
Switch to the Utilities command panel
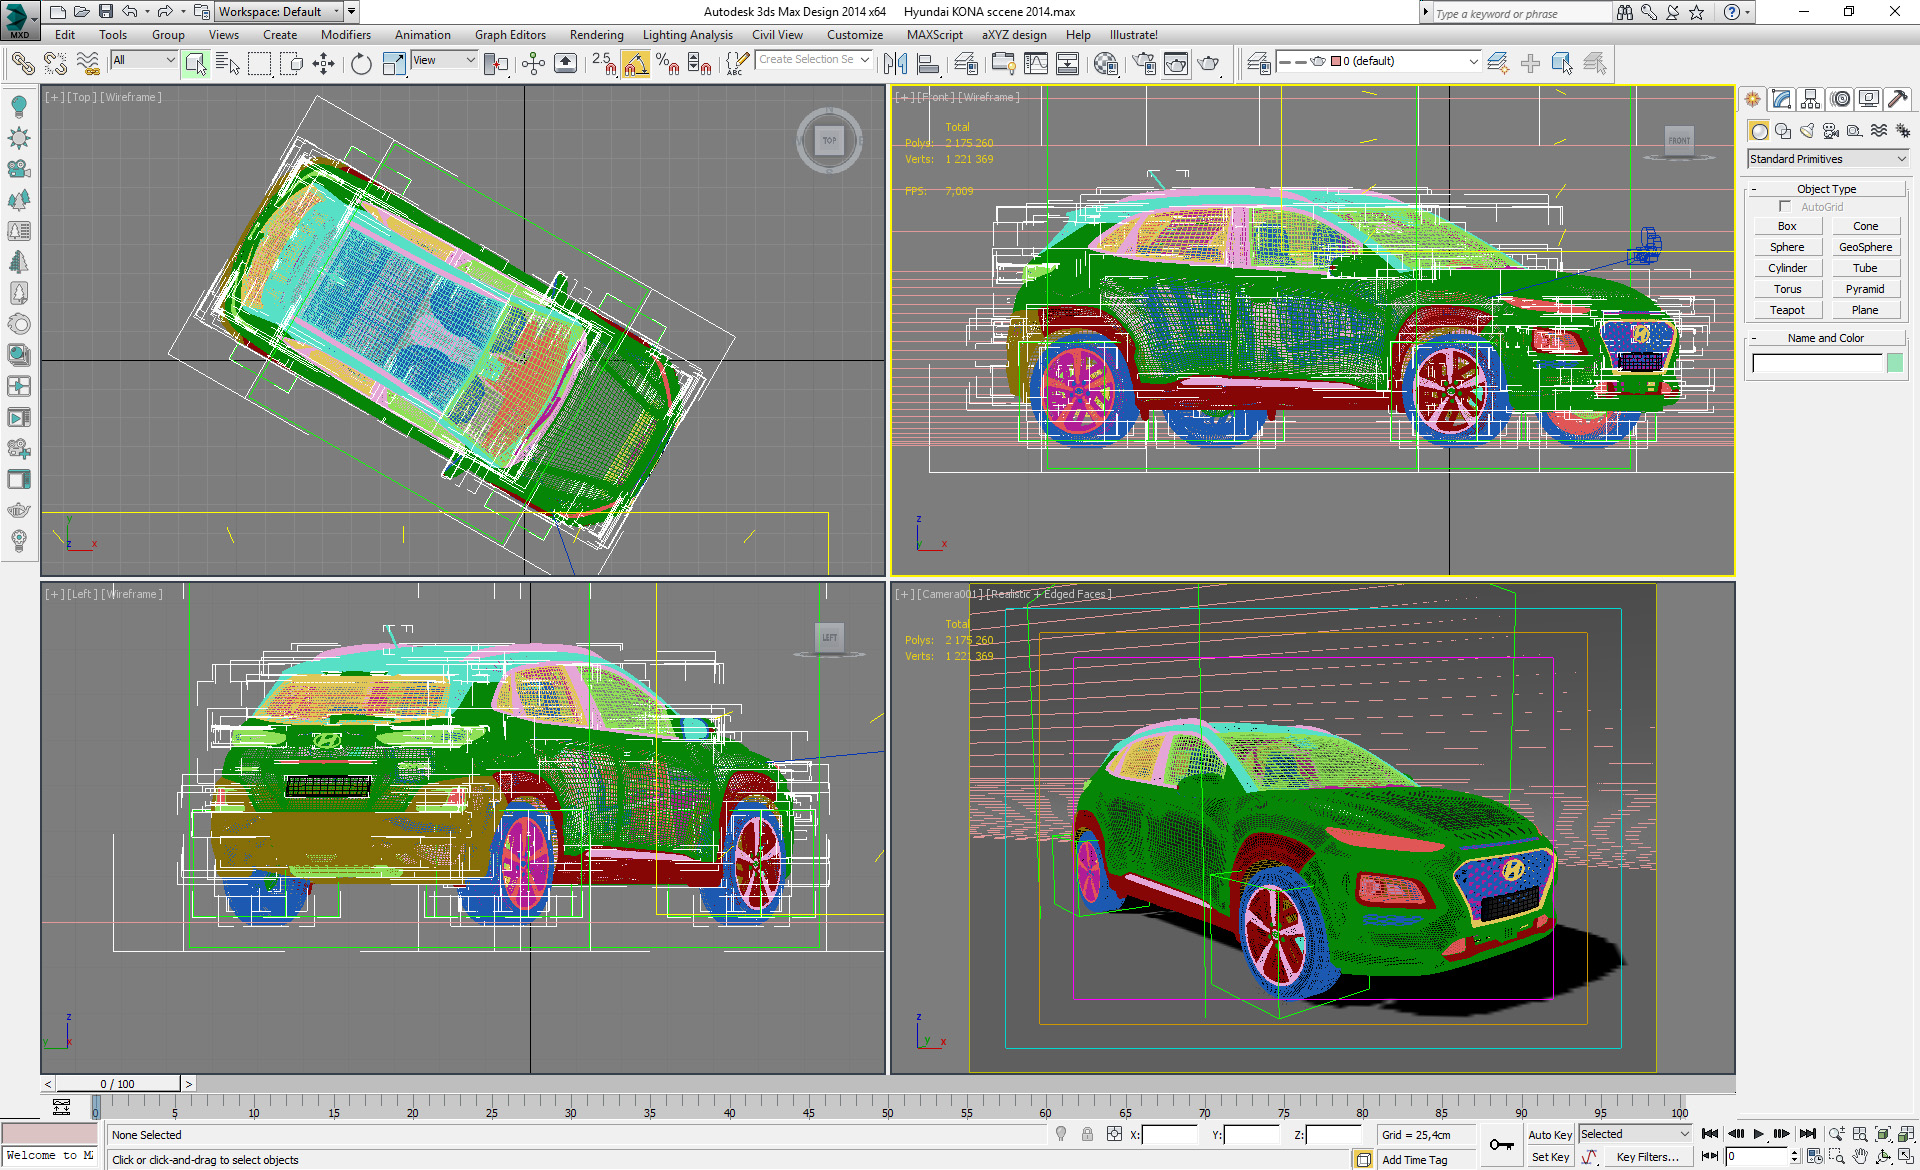click(x=1898, y=99)
